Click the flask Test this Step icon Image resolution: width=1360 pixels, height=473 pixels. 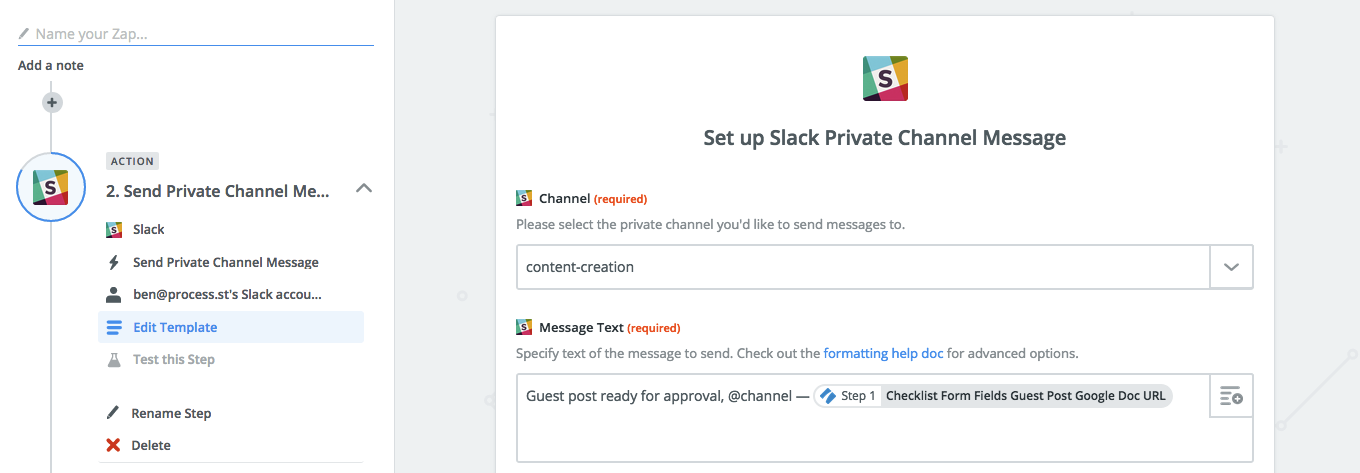click(x=113, y=359)
